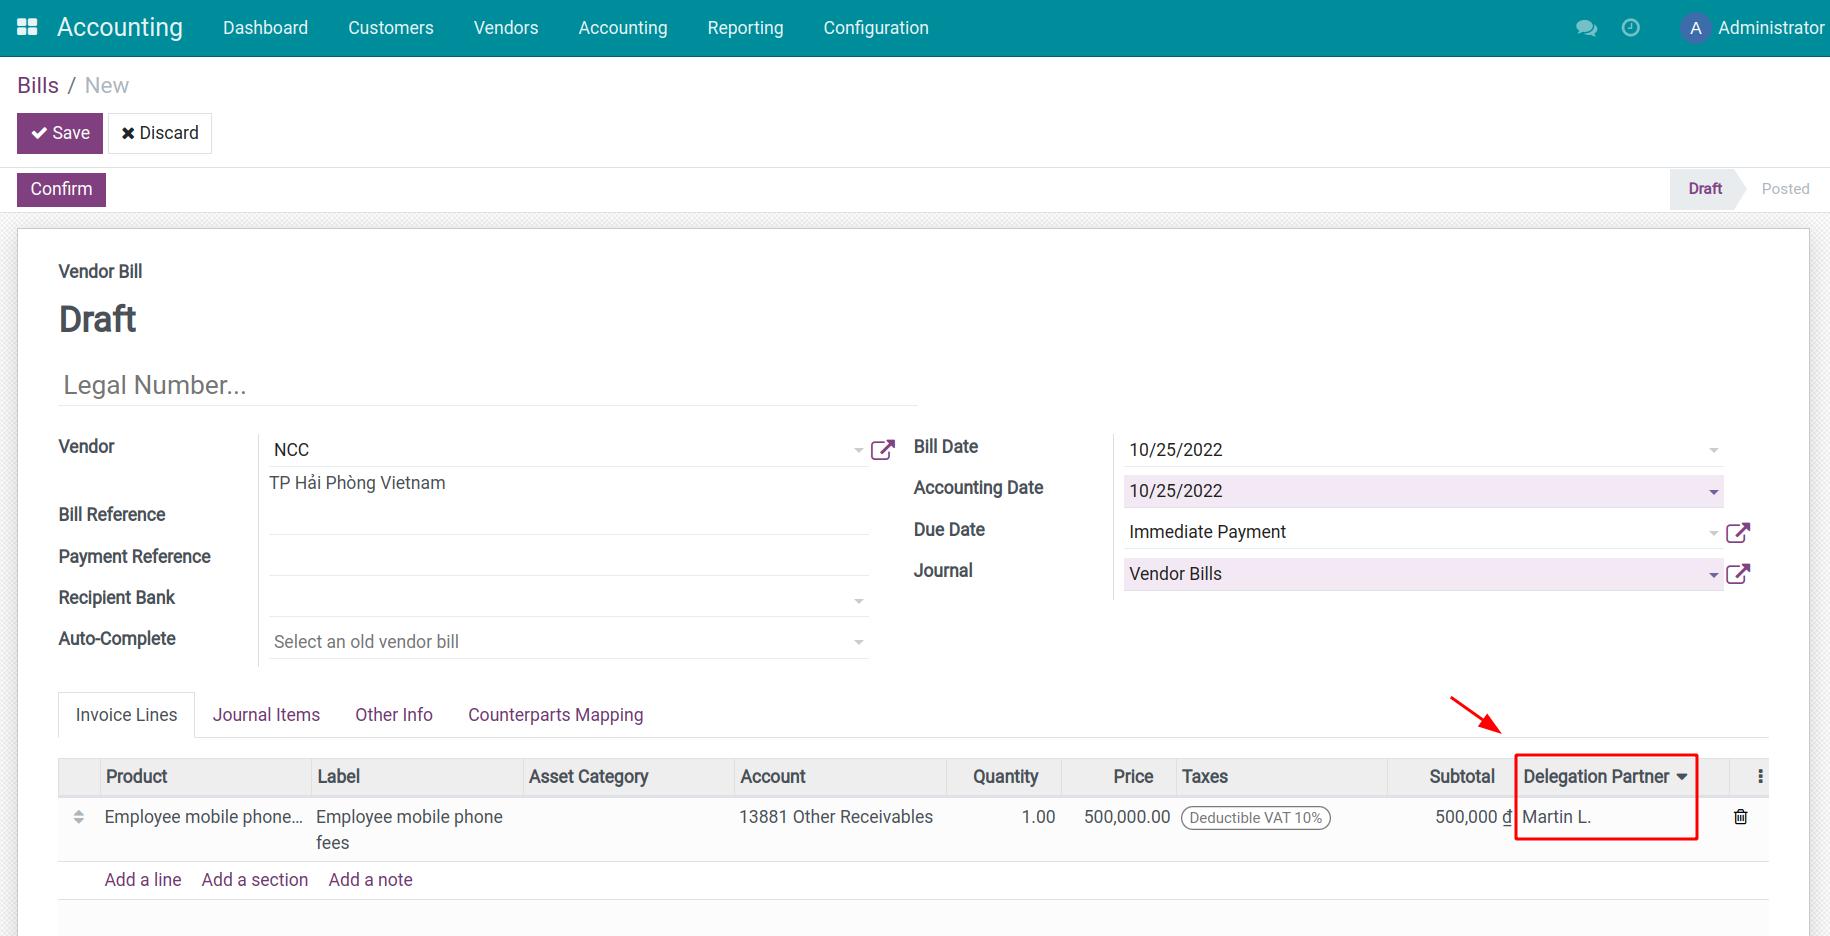The height and width of the screenshot is (936, 1830).
Task: Open the Reporting menu
Action: coord(745,28)
